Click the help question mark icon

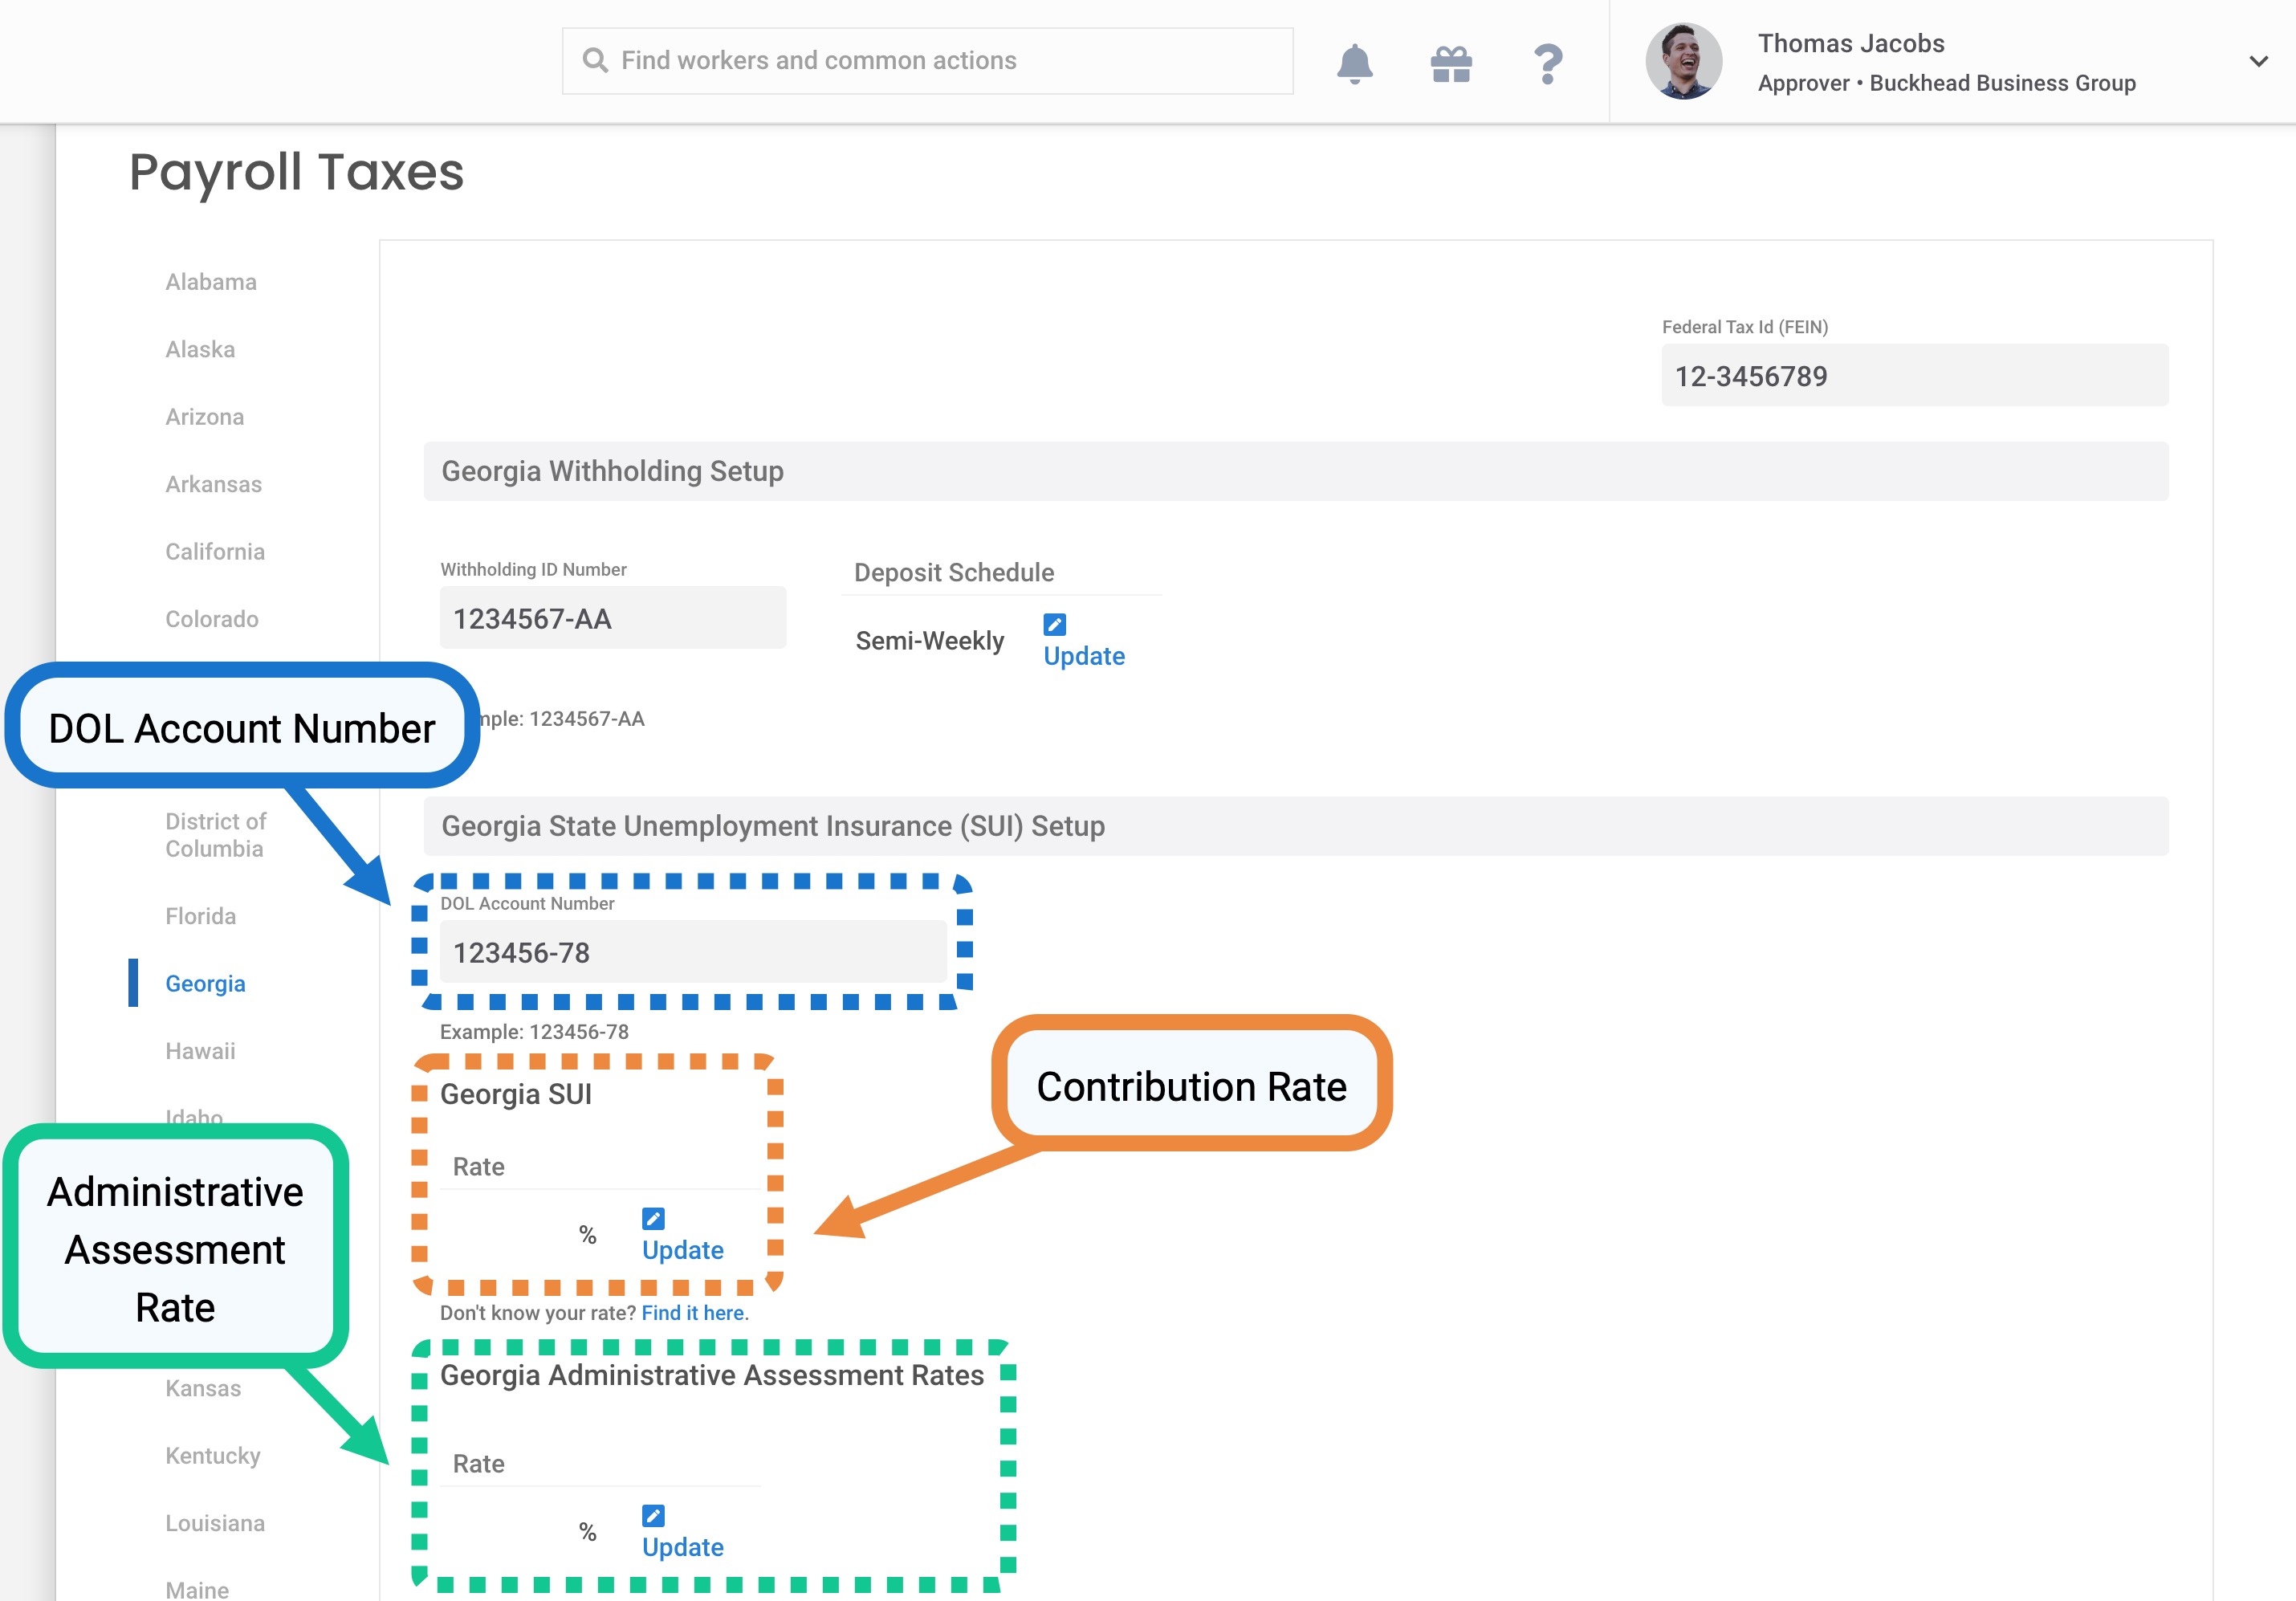click(1547, 63)
